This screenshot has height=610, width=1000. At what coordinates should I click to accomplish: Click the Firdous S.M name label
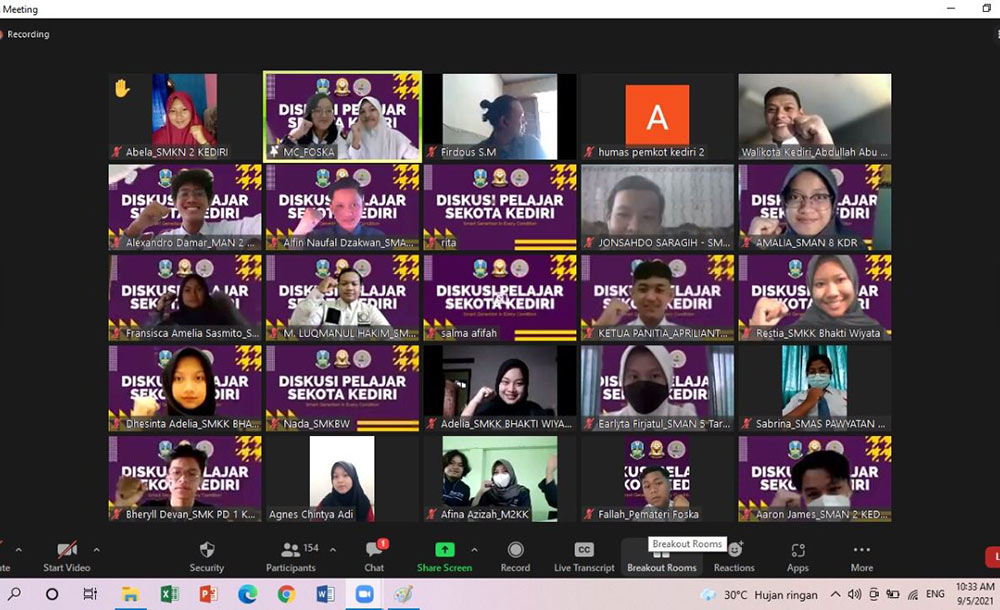tap(468, 152)
